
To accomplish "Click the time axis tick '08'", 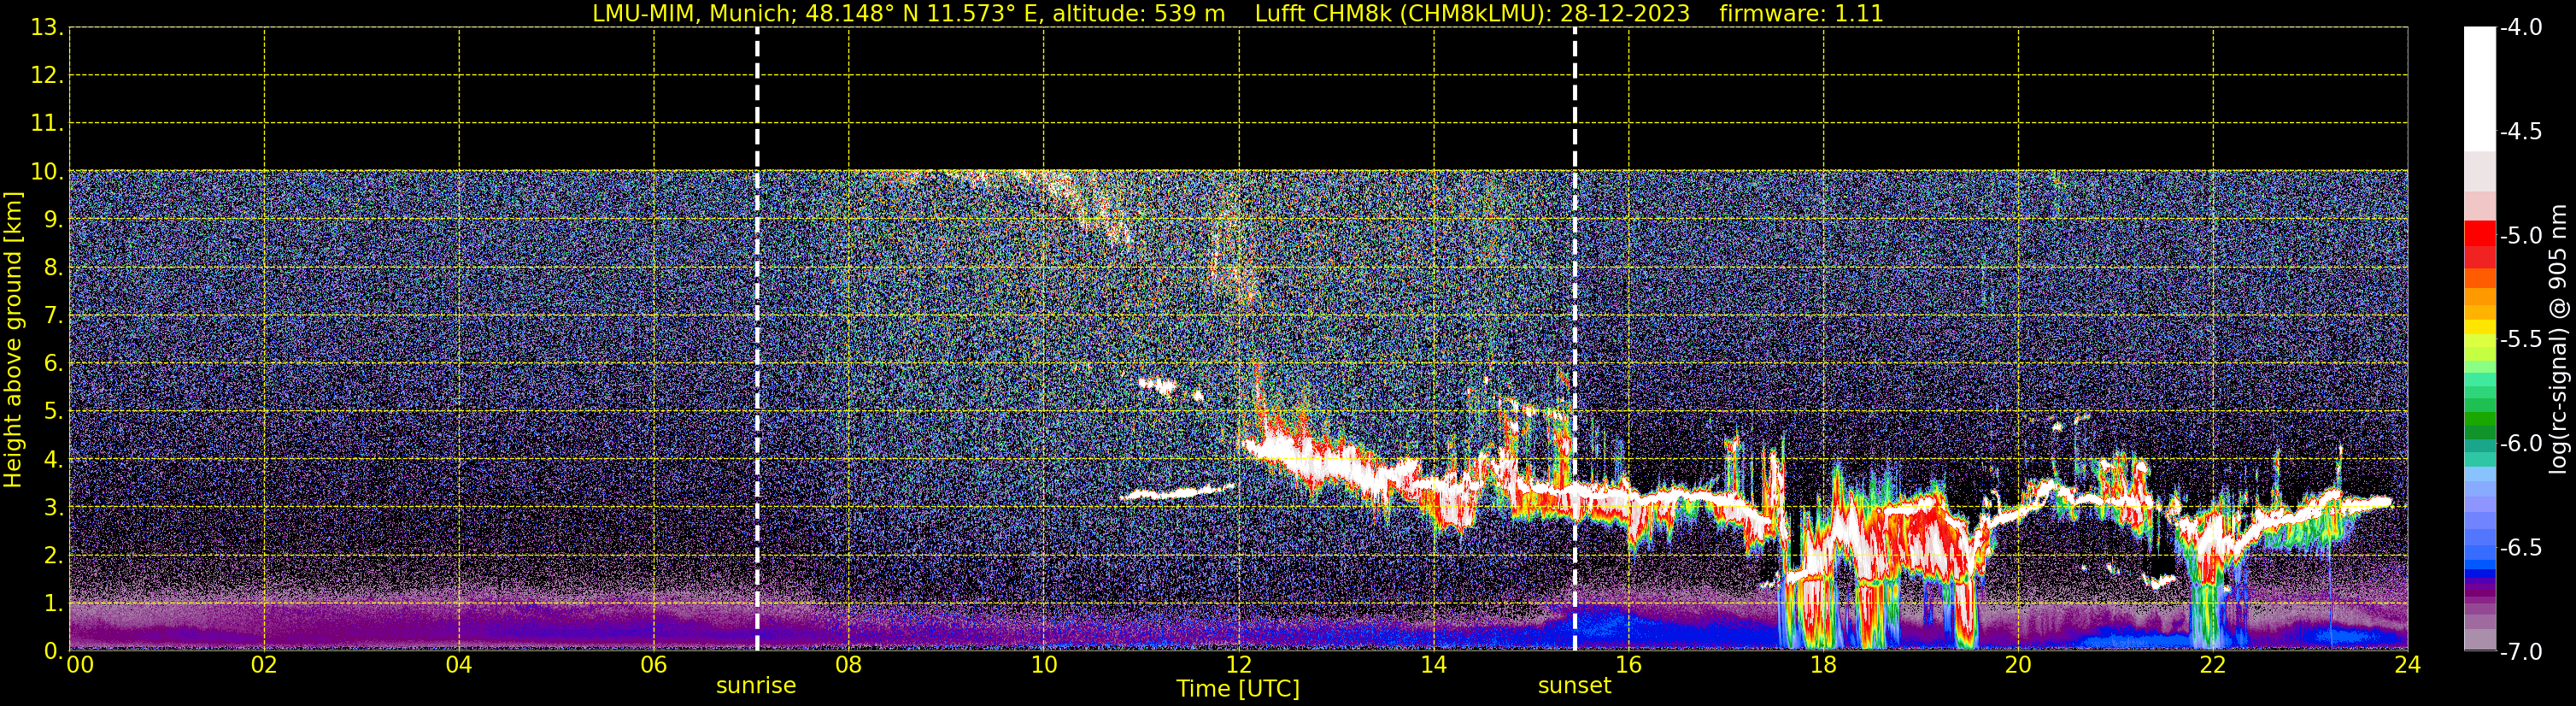I will click(x=849, y=665).
